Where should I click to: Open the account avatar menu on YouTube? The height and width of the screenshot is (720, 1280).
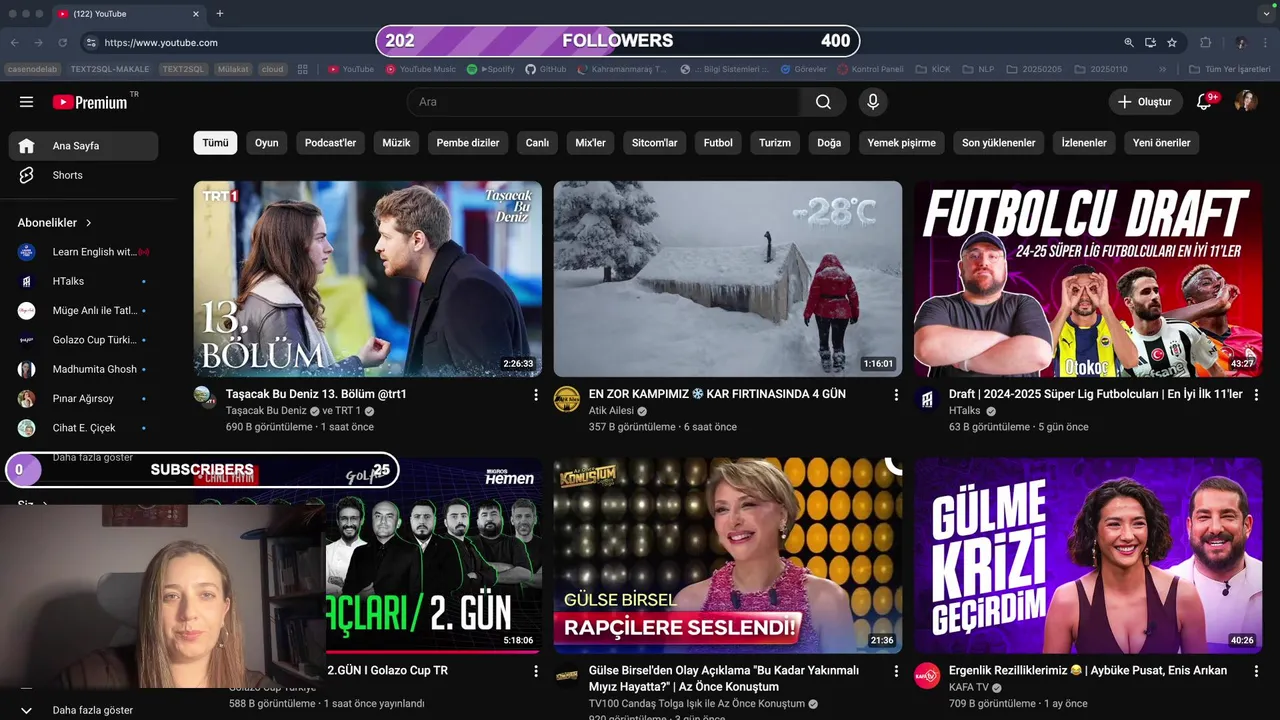pos(1246,102)
